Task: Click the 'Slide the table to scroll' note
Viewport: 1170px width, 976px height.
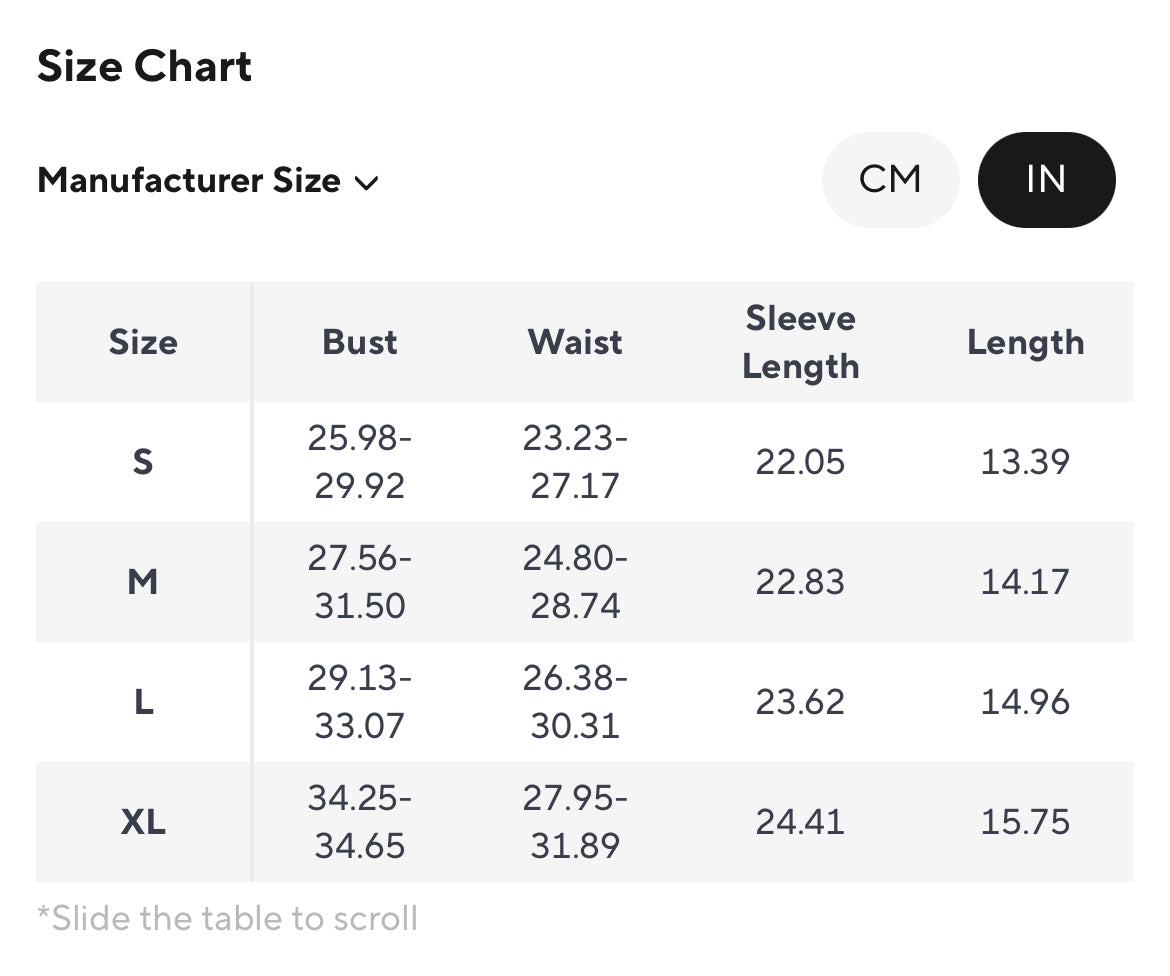Action: 227,918
